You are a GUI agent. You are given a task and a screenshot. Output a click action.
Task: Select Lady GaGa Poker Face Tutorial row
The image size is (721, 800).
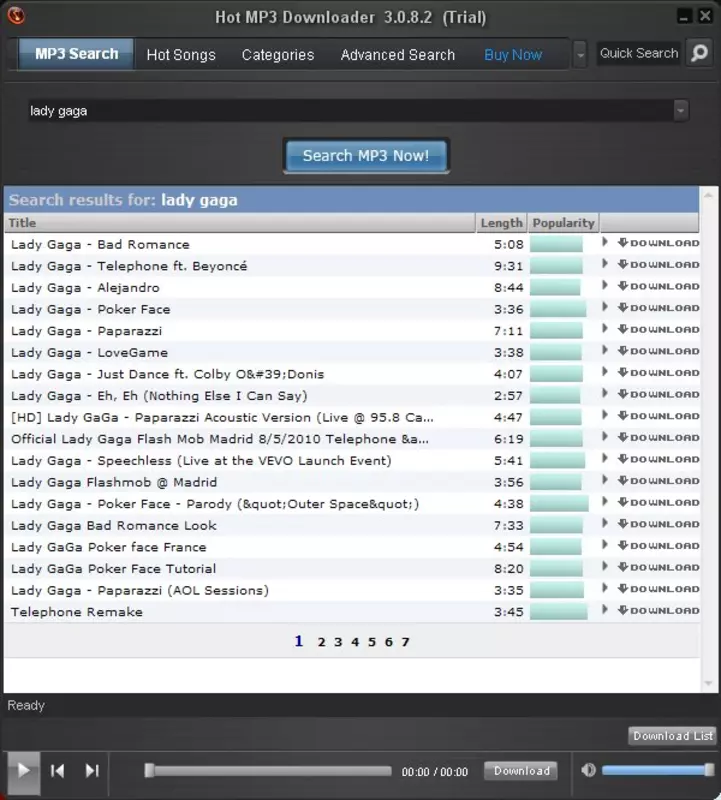(x=352, y=568)
